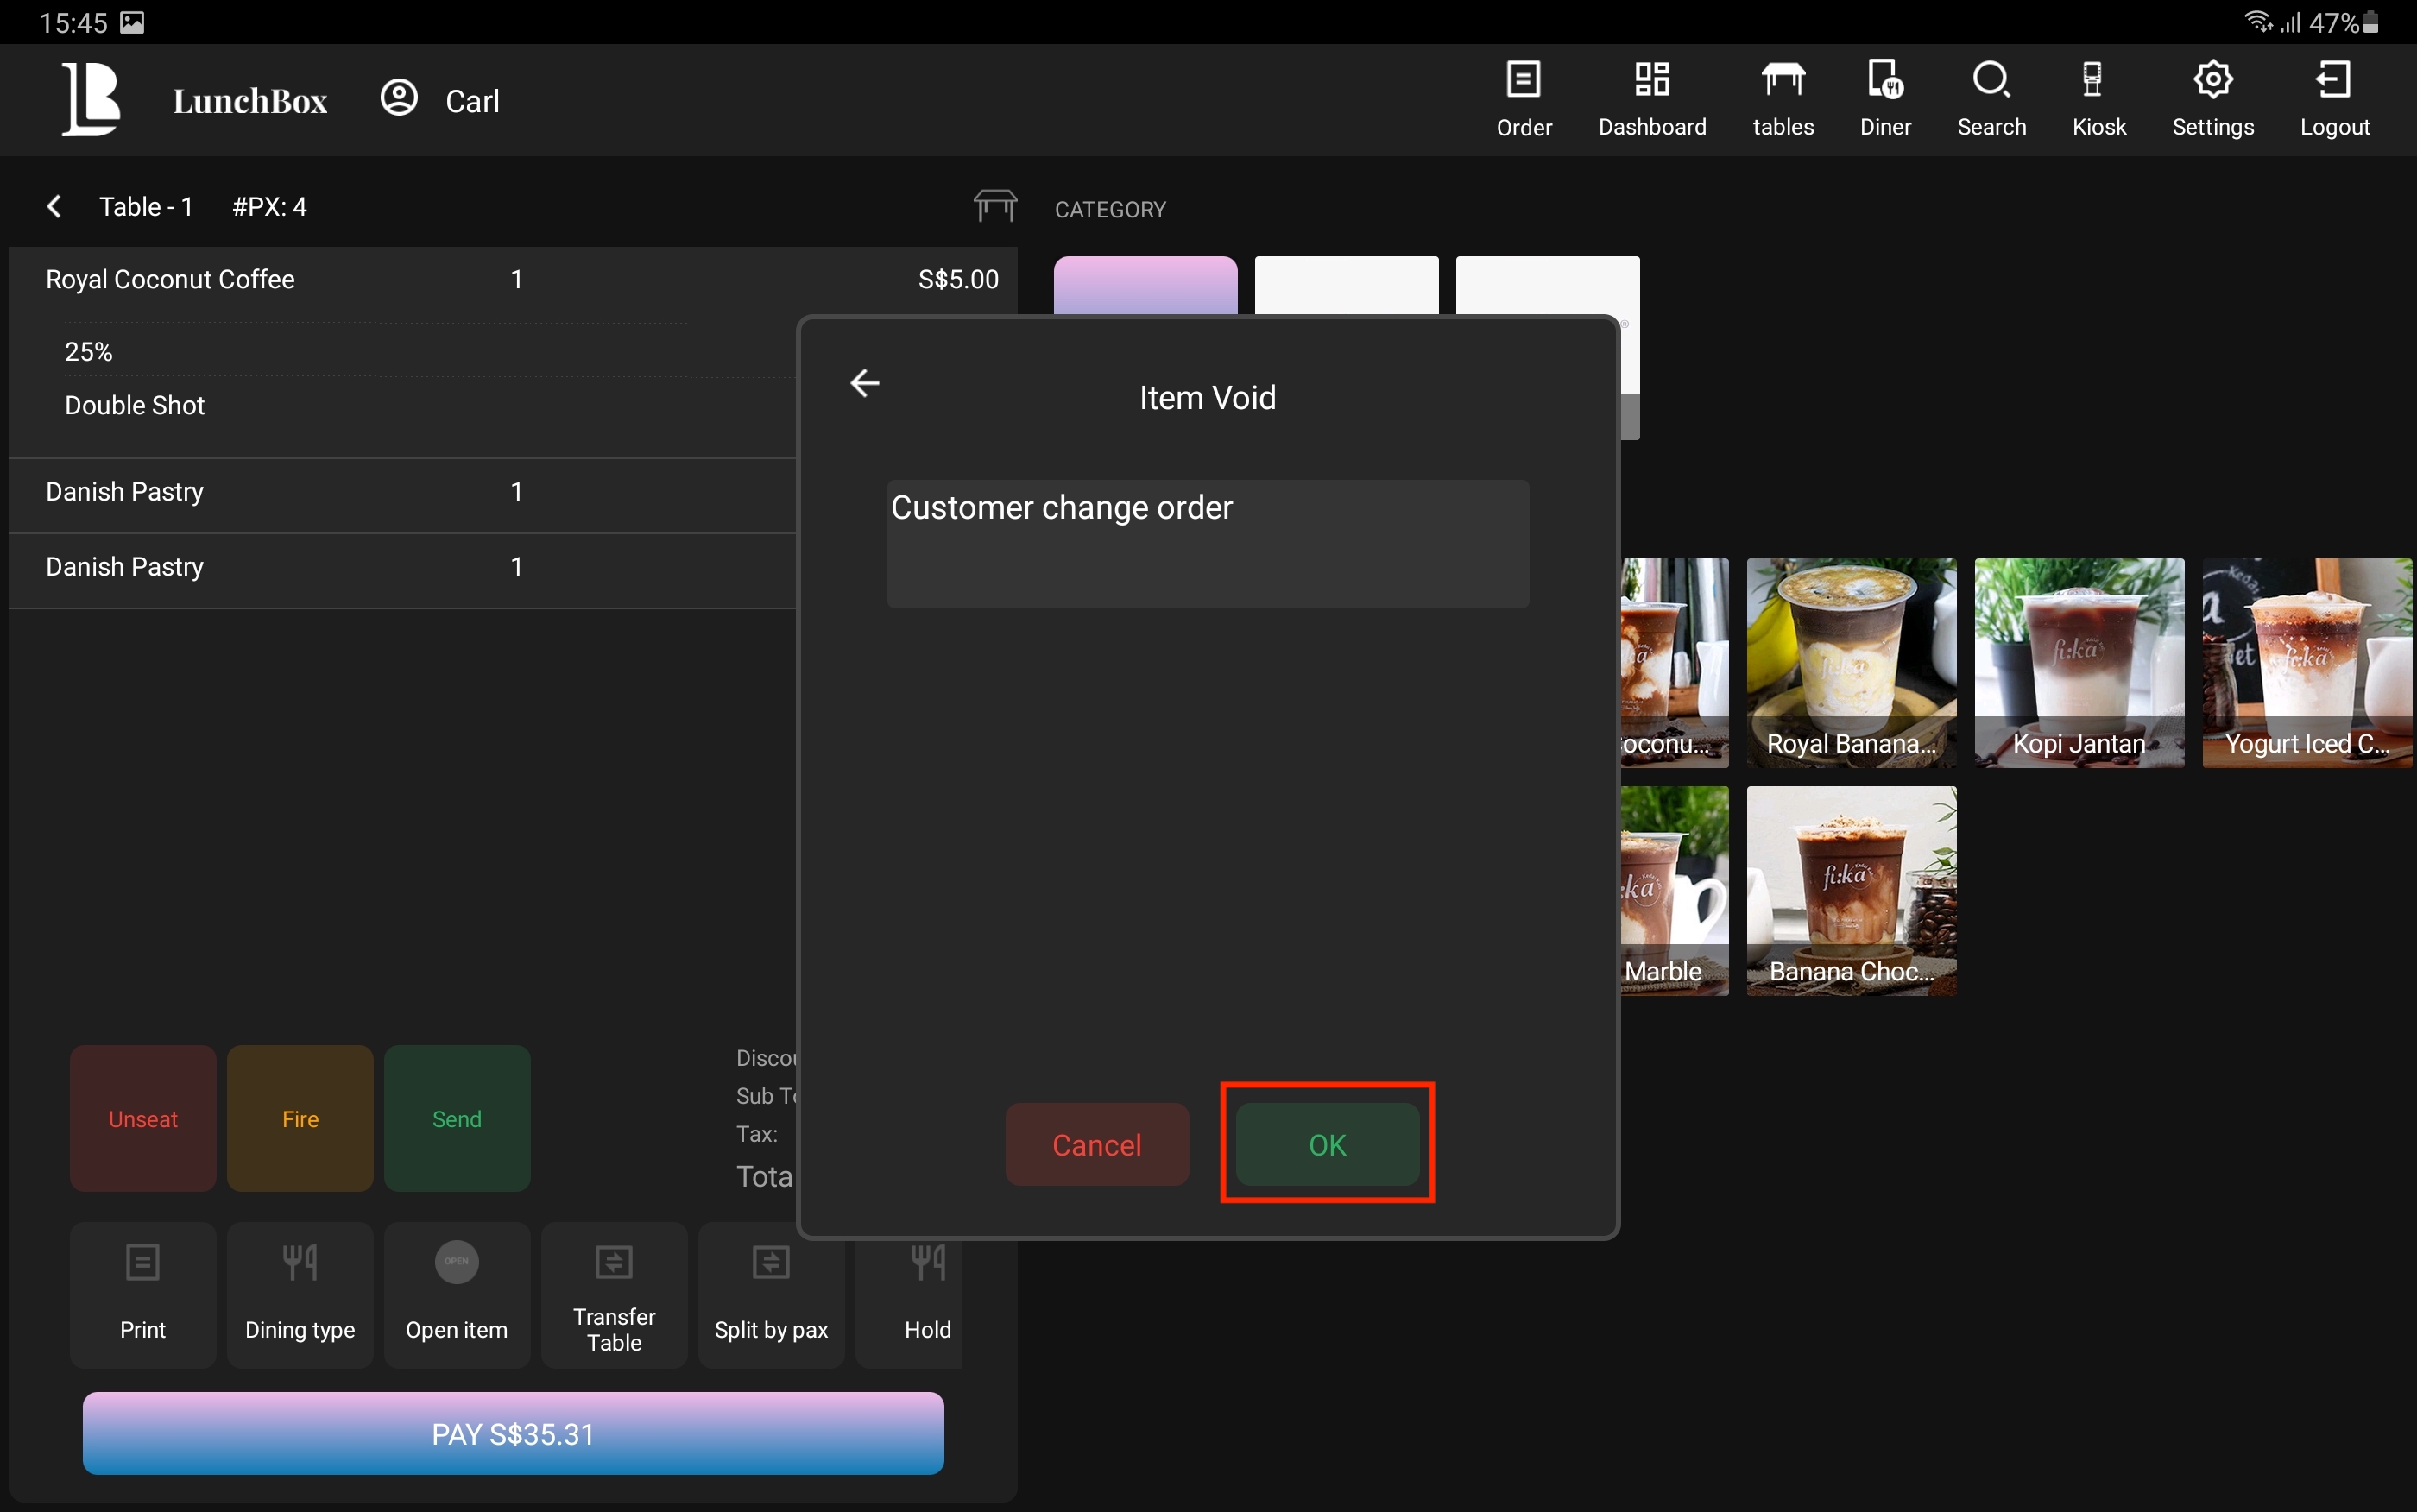The height and width of the screenshot is (1512, 2417).
Task: Confirm the void with the OK button
Action: pyautogui.click(x=1326, y=1144)
